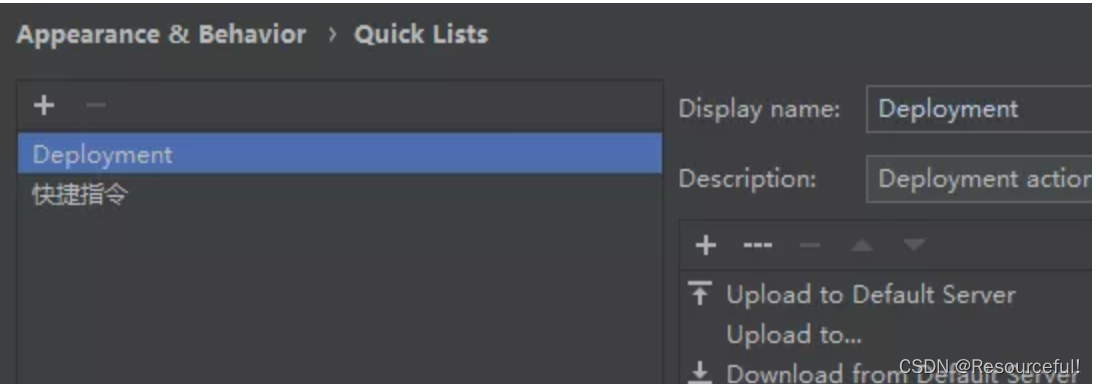Remove selected action from the actions toolbar

809,246
